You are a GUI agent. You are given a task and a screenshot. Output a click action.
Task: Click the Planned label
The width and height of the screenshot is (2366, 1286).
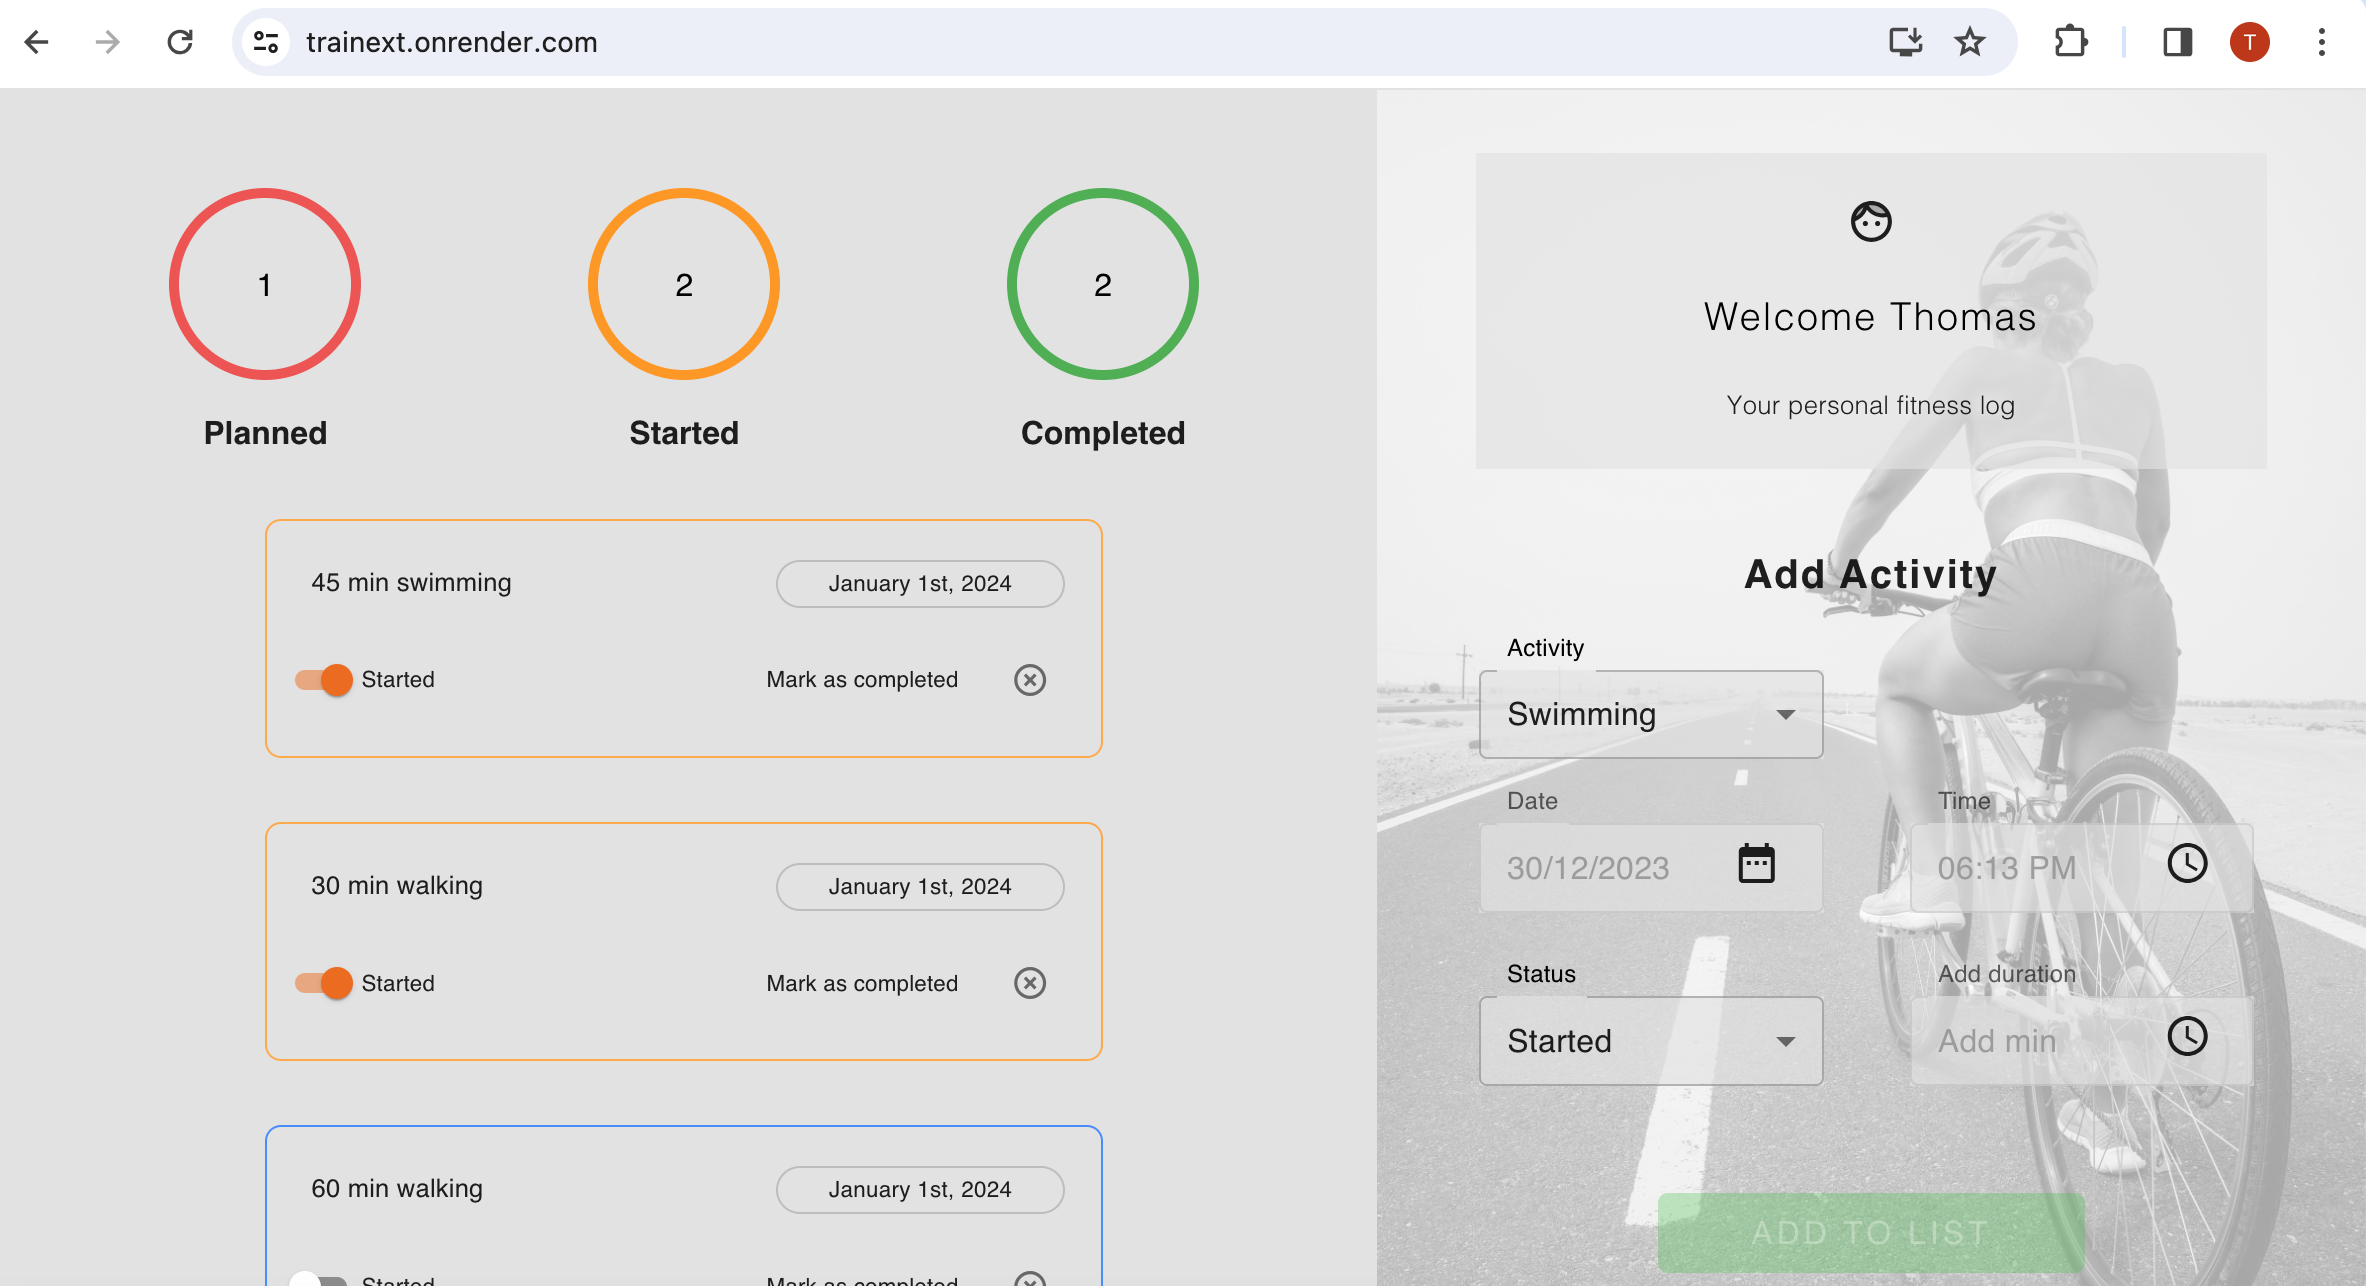click(x=265, y=433)
